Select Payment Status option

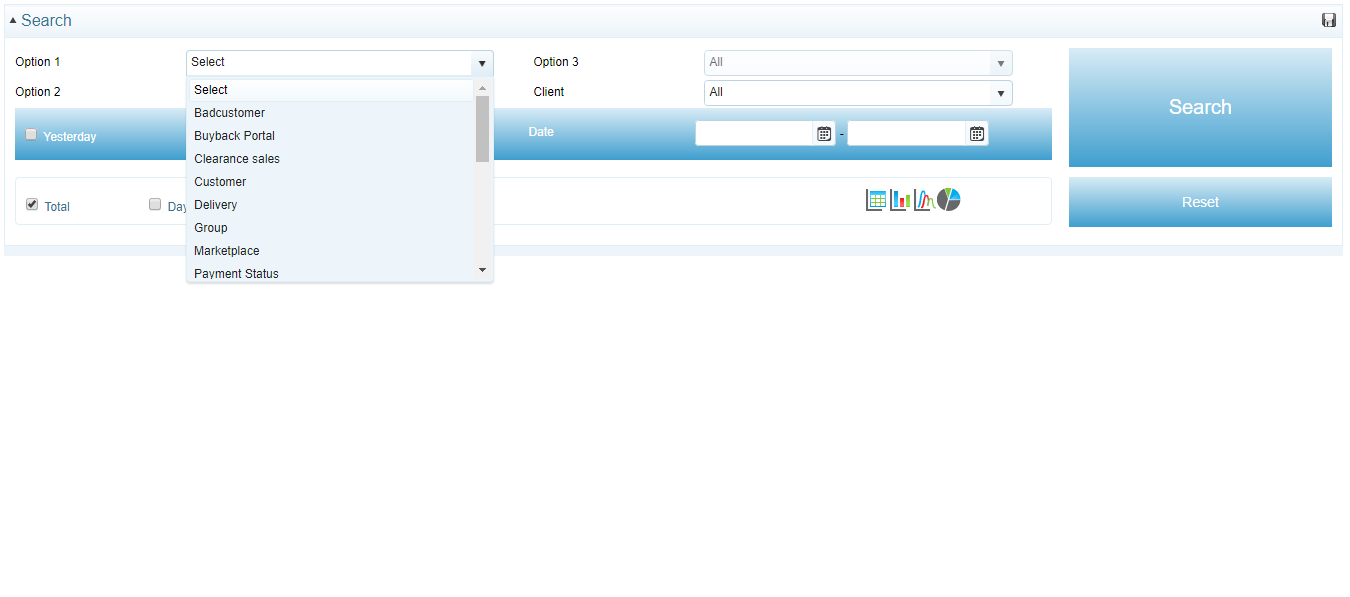coord(331,272)
